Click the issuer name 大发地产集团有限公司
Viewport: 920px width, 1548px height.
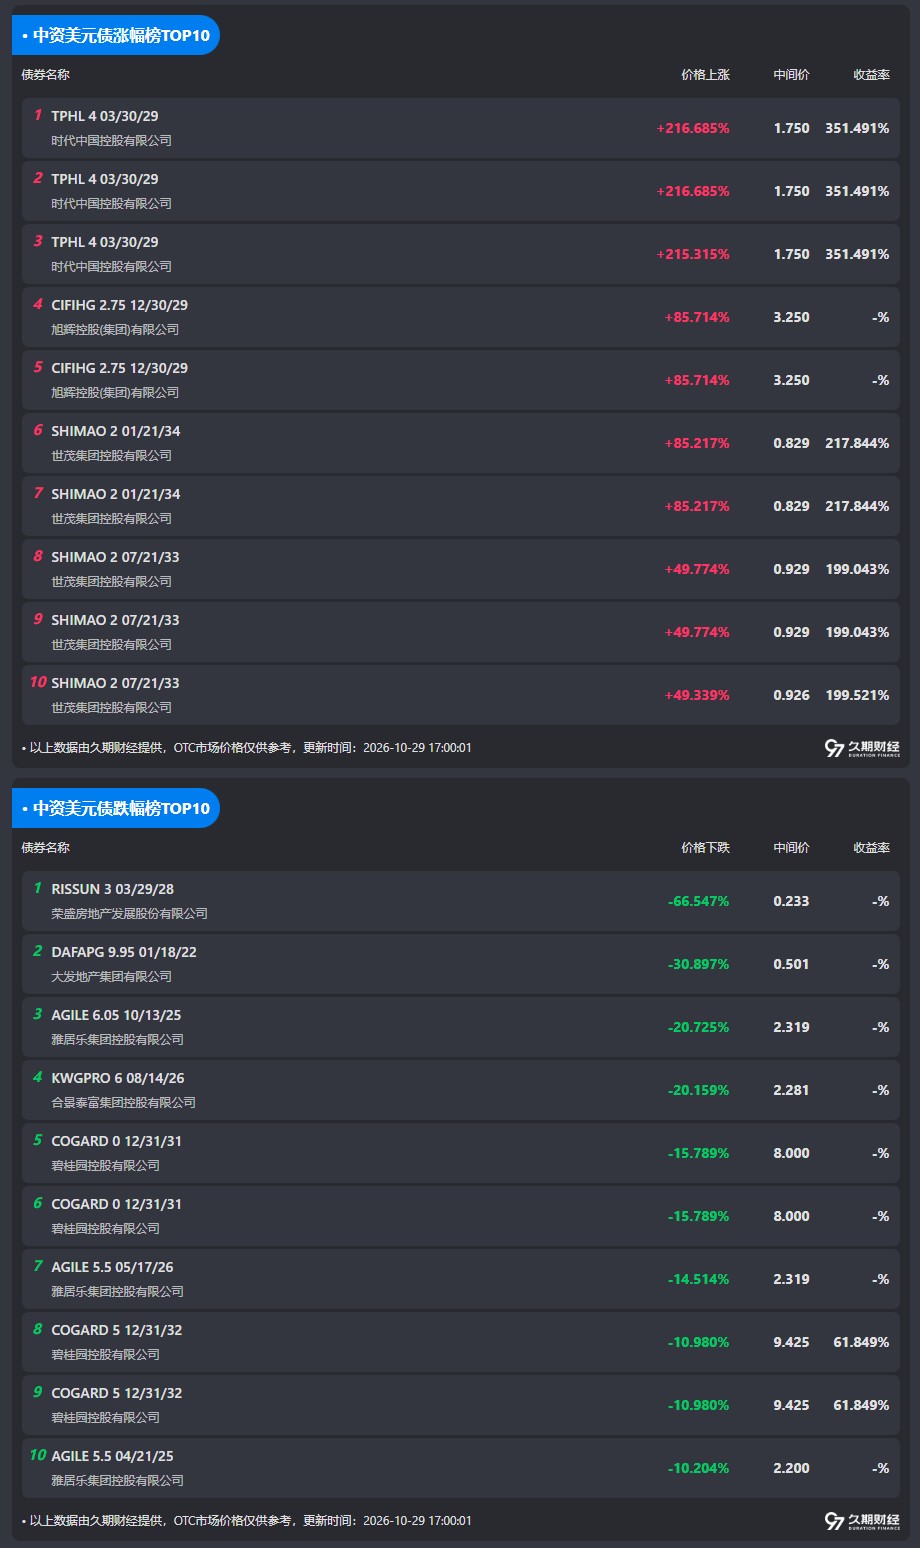click(x=112, y=977)
